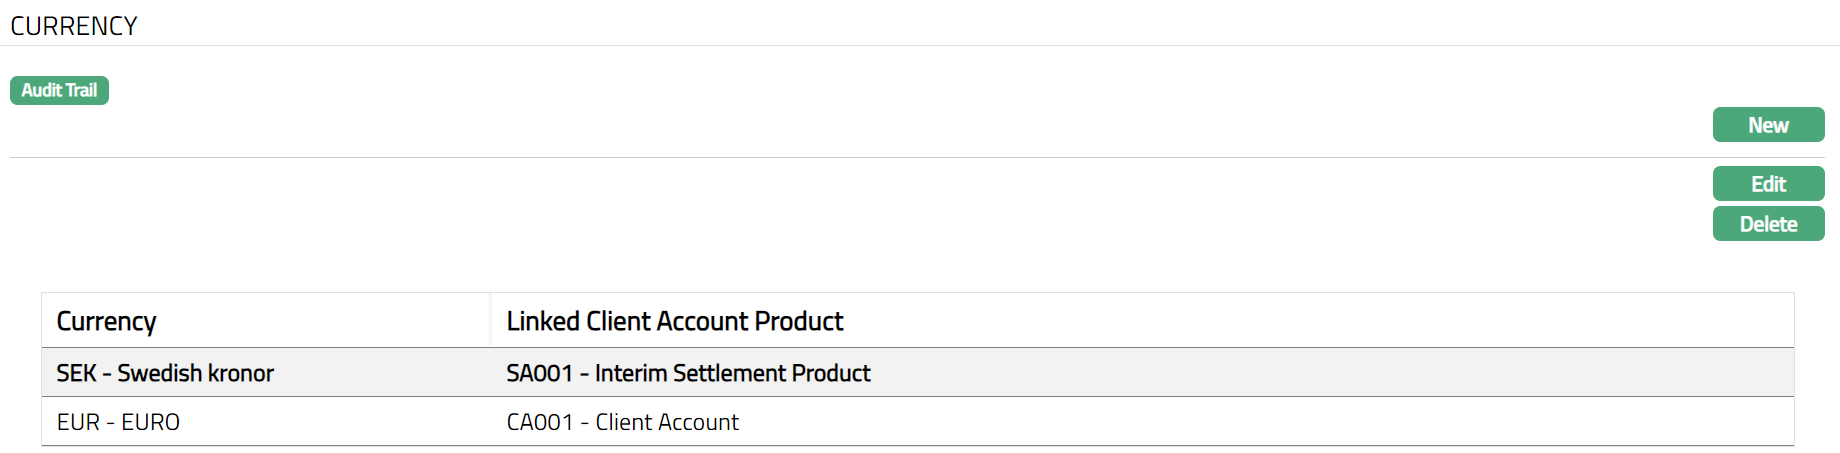This screenshot has height=453, width=1840.
Task: Click CA001 - Client Account entry
Action: click(x=622, y=422)
